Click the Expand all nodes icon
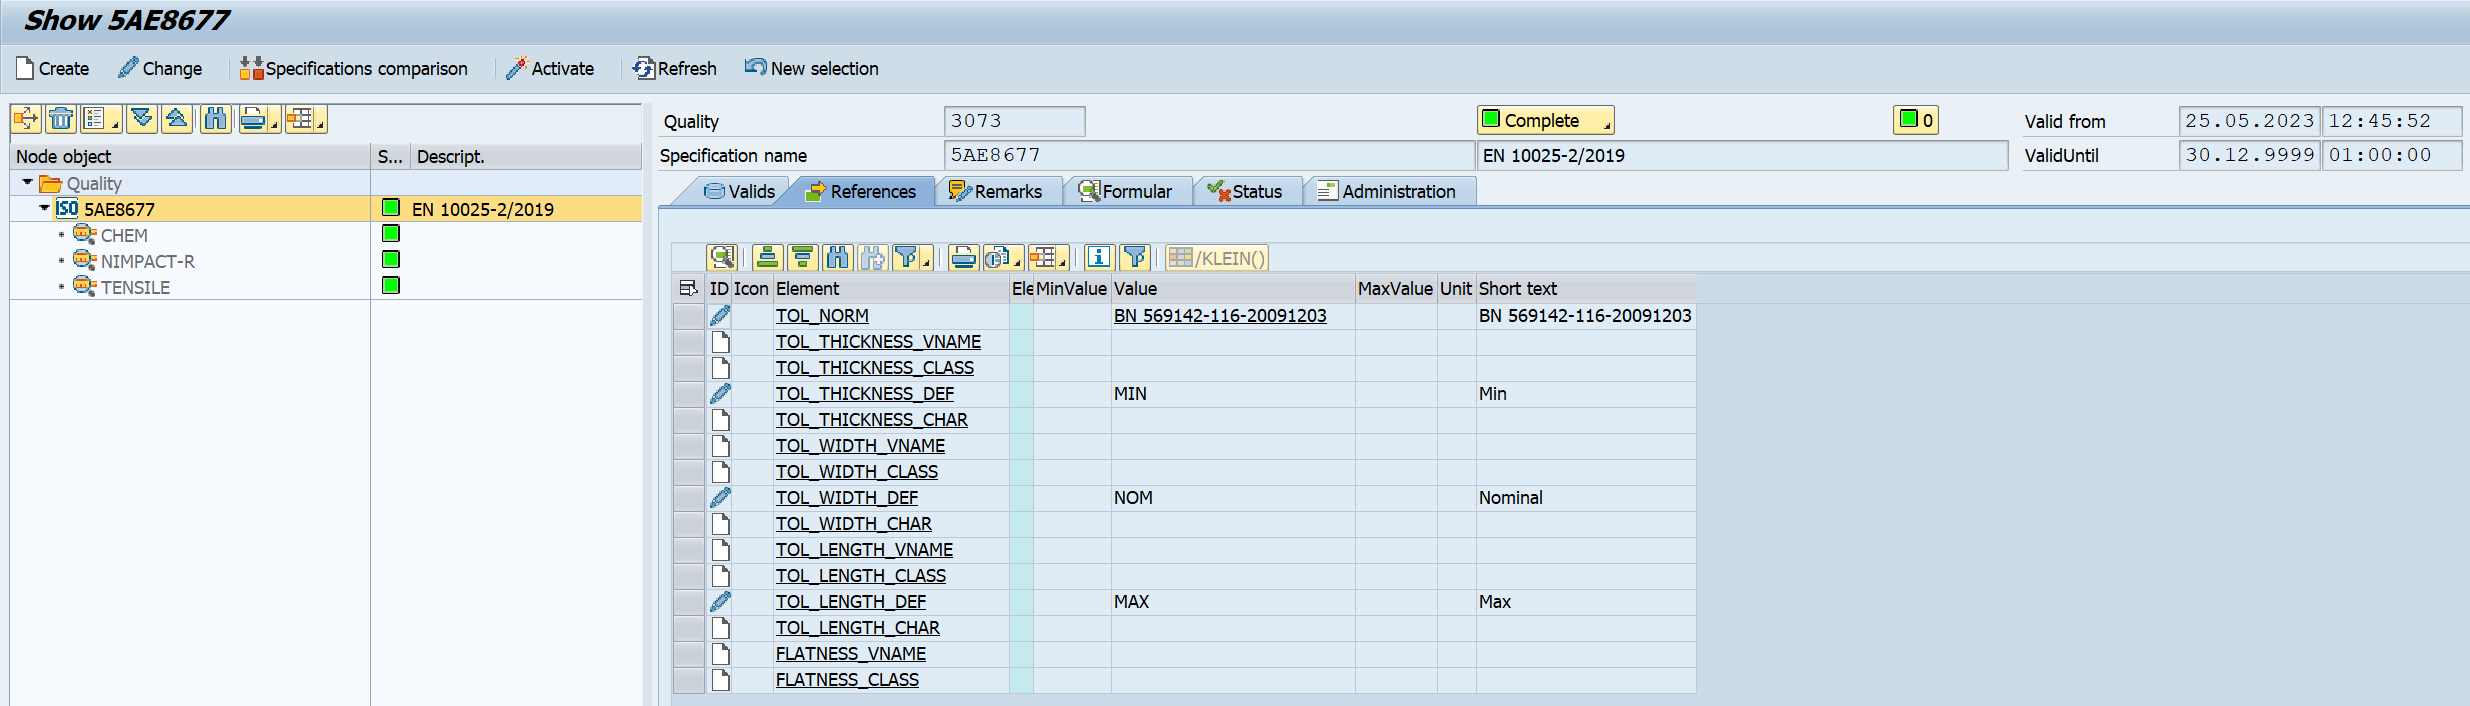Viewport: 2470px width, 706px height. [142, 119]
